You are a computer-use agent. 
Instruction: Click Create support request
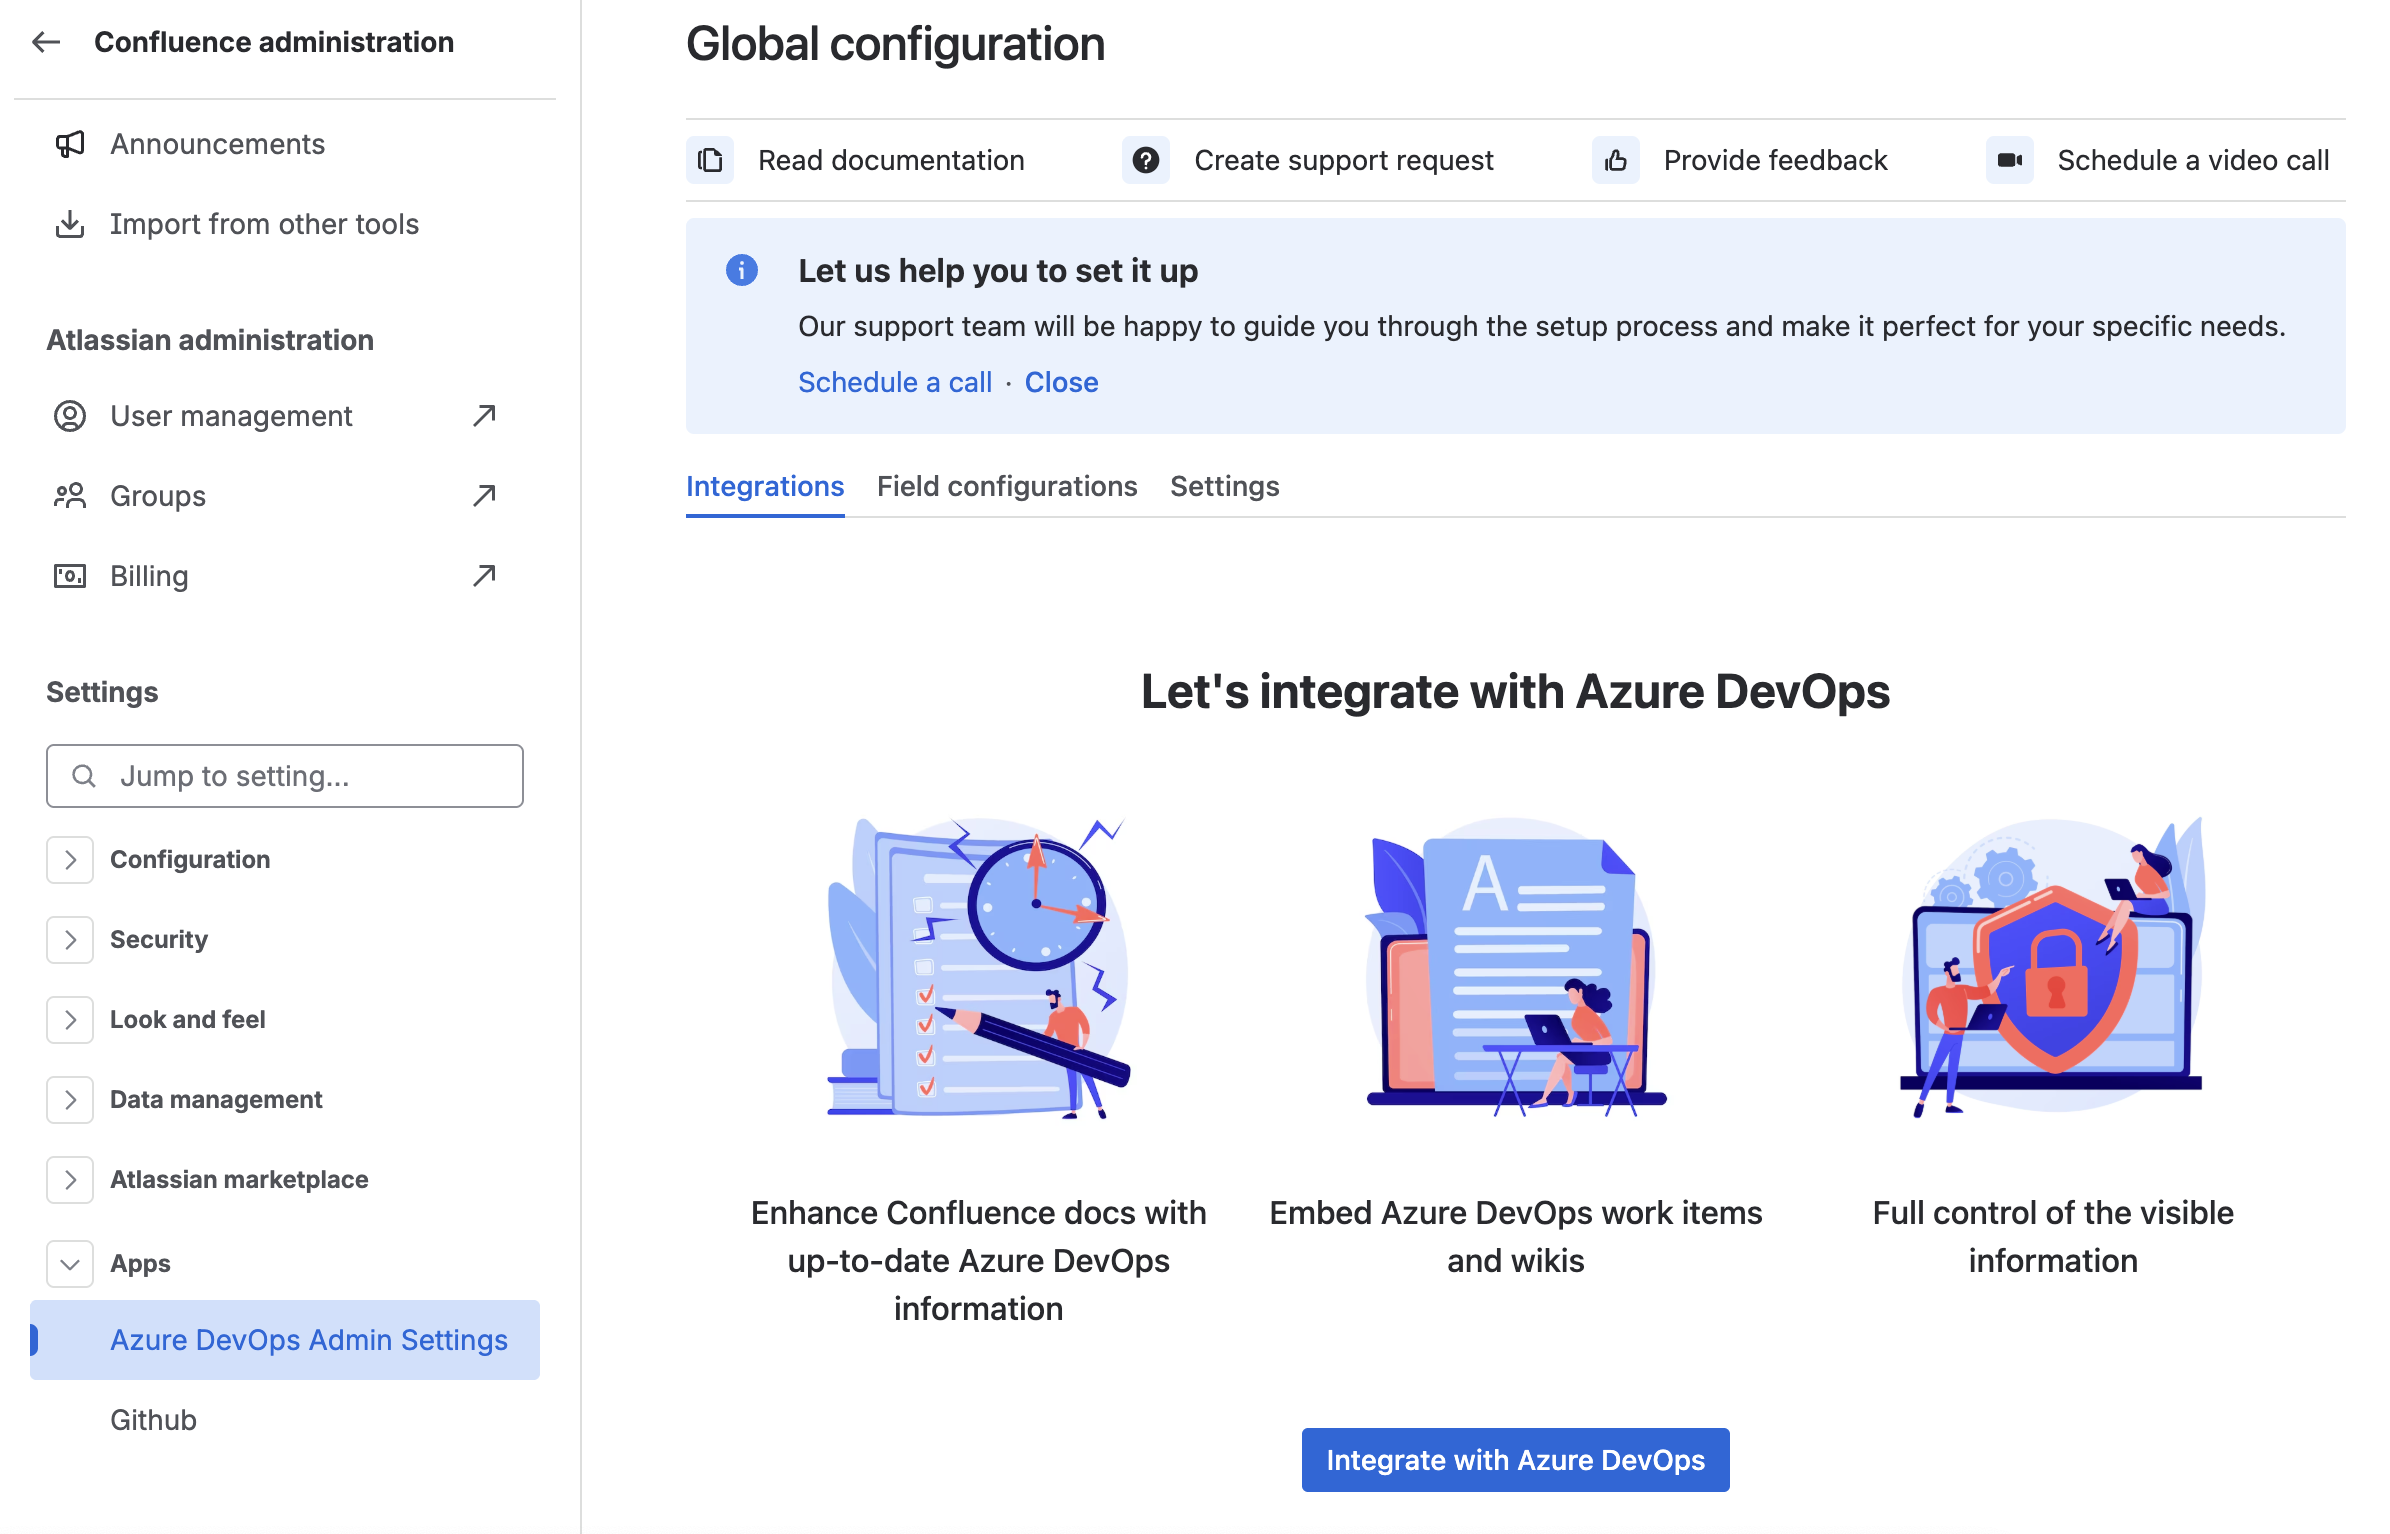[x=1344, y=160]
